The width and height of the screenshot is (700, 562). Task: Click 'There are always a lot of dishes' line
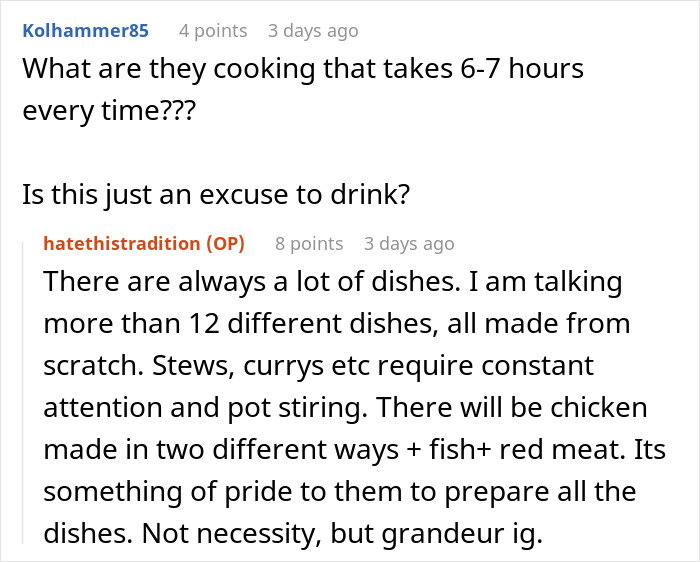[332, 282]
